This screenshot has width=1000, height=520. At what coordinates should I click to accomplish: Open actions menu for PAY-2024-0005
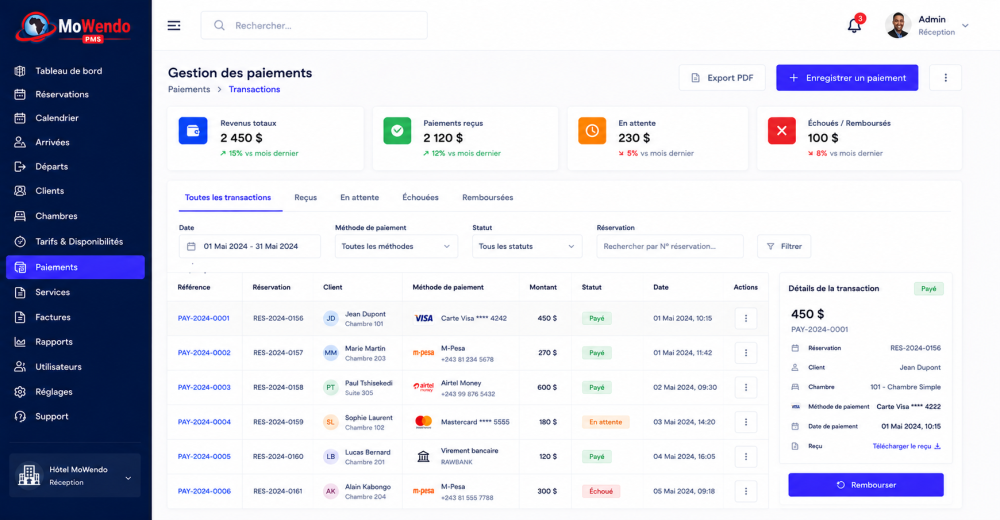(746, 456)
